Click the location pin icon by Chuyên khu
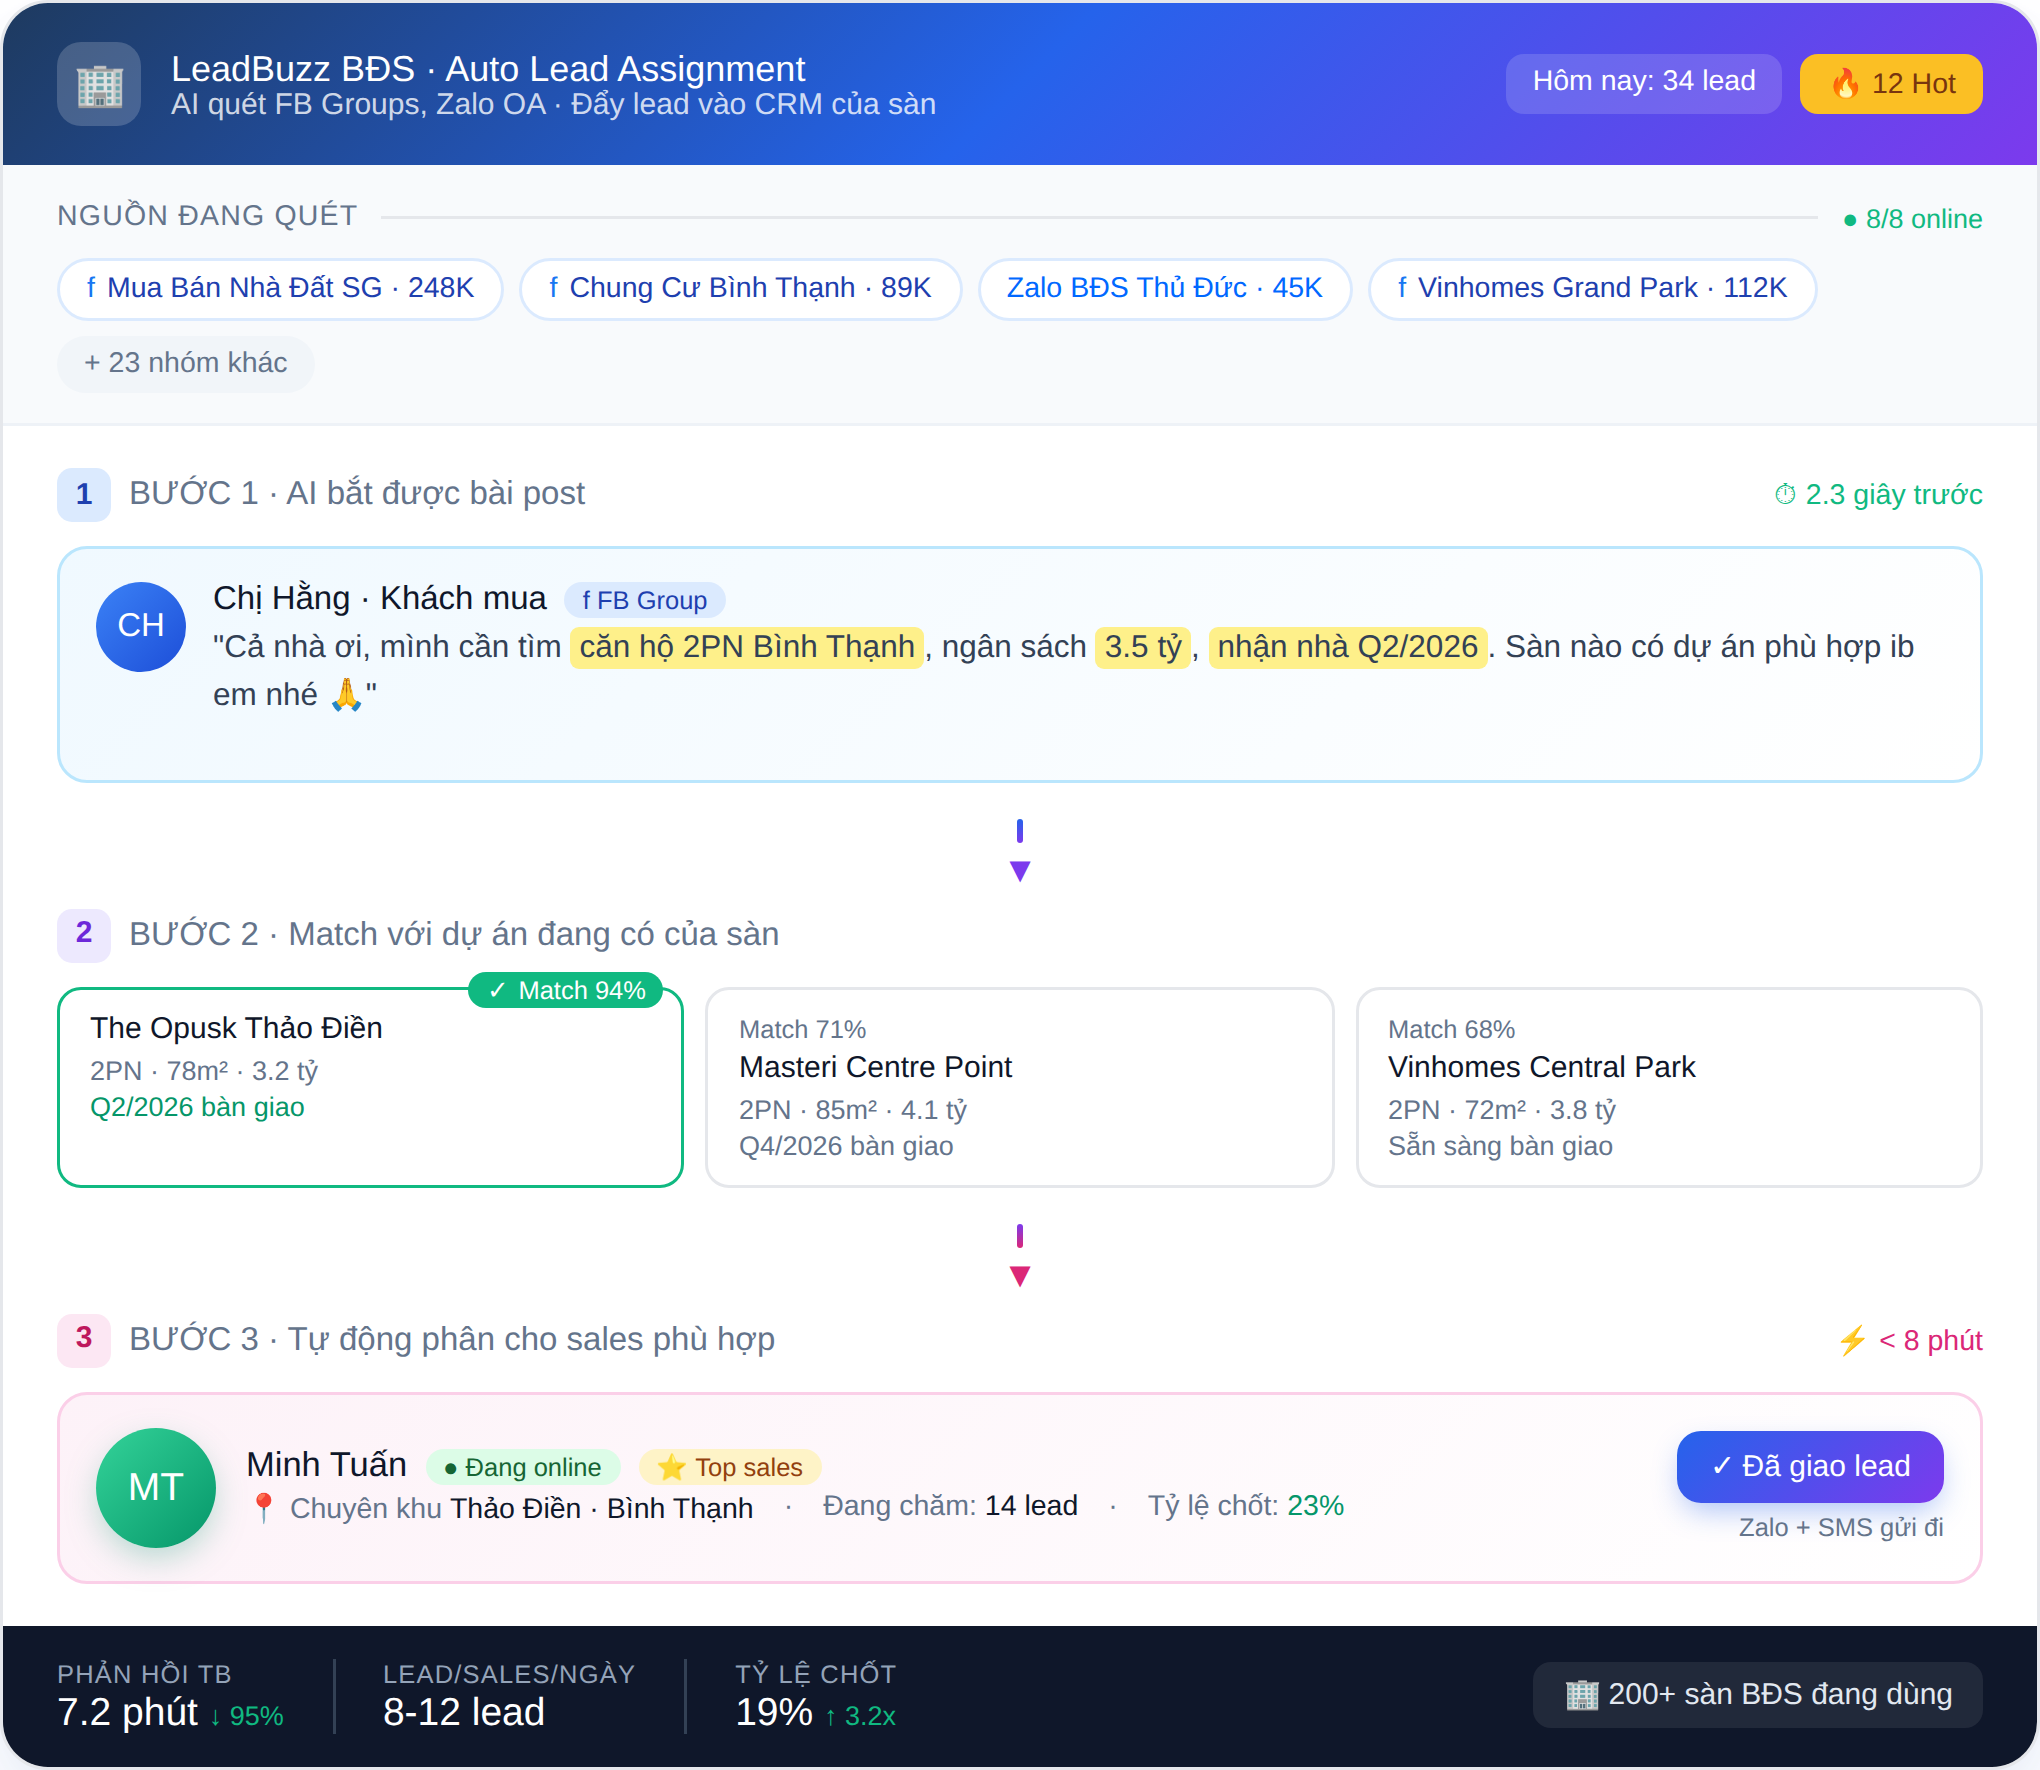The height and width of the screenshot is (1770, 2040). coord(263,1508)
